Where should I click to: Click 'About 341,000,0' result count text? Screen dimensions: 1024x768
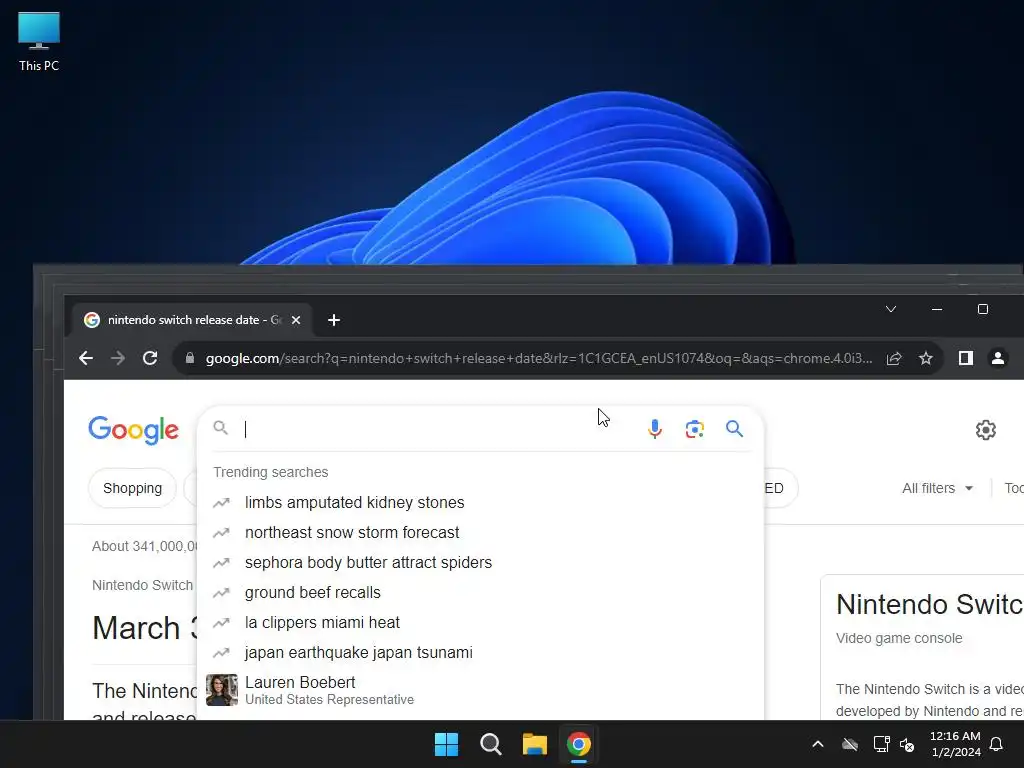pyautogui.click(x=144, y=546)
